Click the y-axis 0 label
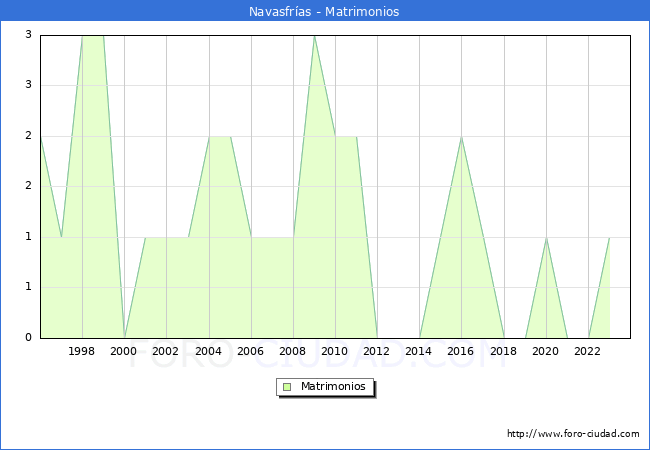The width and height of the screenshot is (650, 450). (29, 338)
